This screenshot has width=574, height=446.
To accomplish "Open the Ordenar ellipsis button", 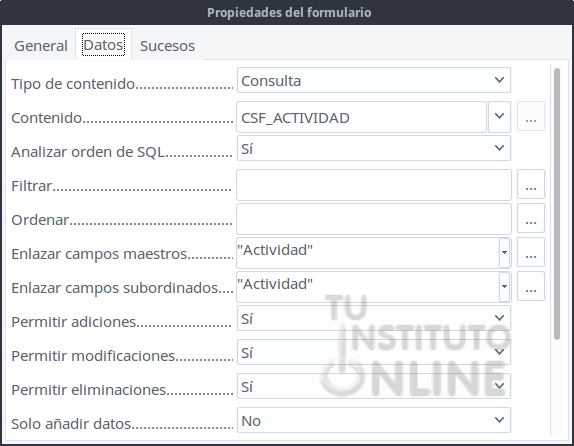I will click(x=530, y=218).
